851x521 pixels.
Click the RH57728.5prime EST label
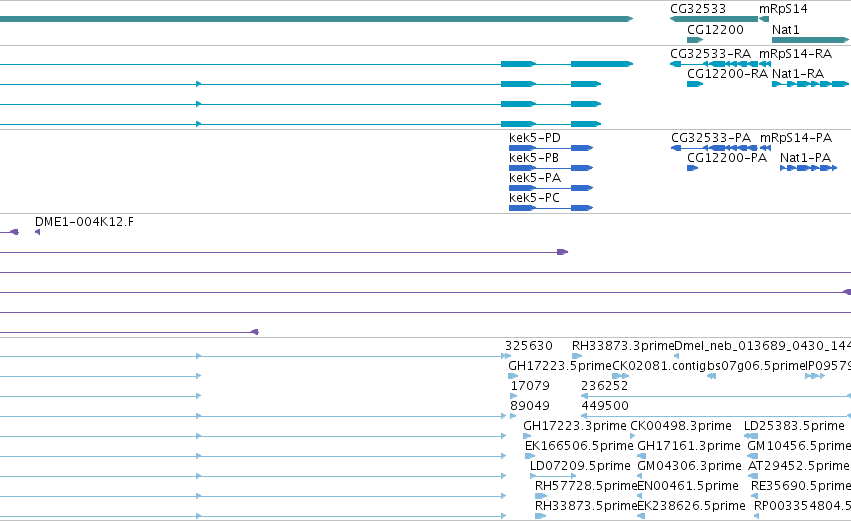point(586,486)
